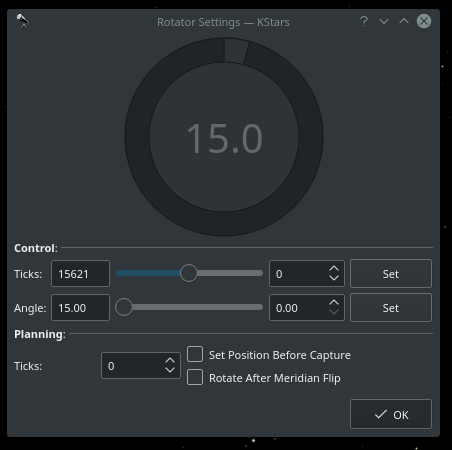Image resolution: width=452 pixels, height=450 pixels.
Task: Click the KStars telescope icon in the title bar
Action: (x=23, y=21)
